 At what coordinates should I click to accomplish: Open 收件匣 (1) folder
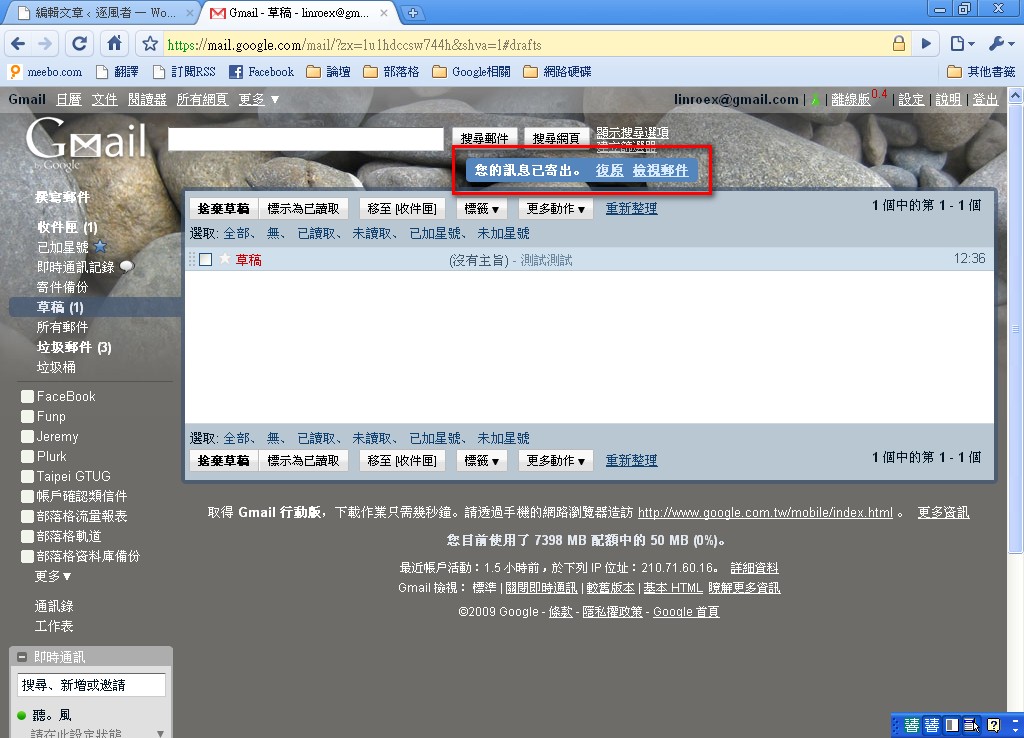[67, 227]
